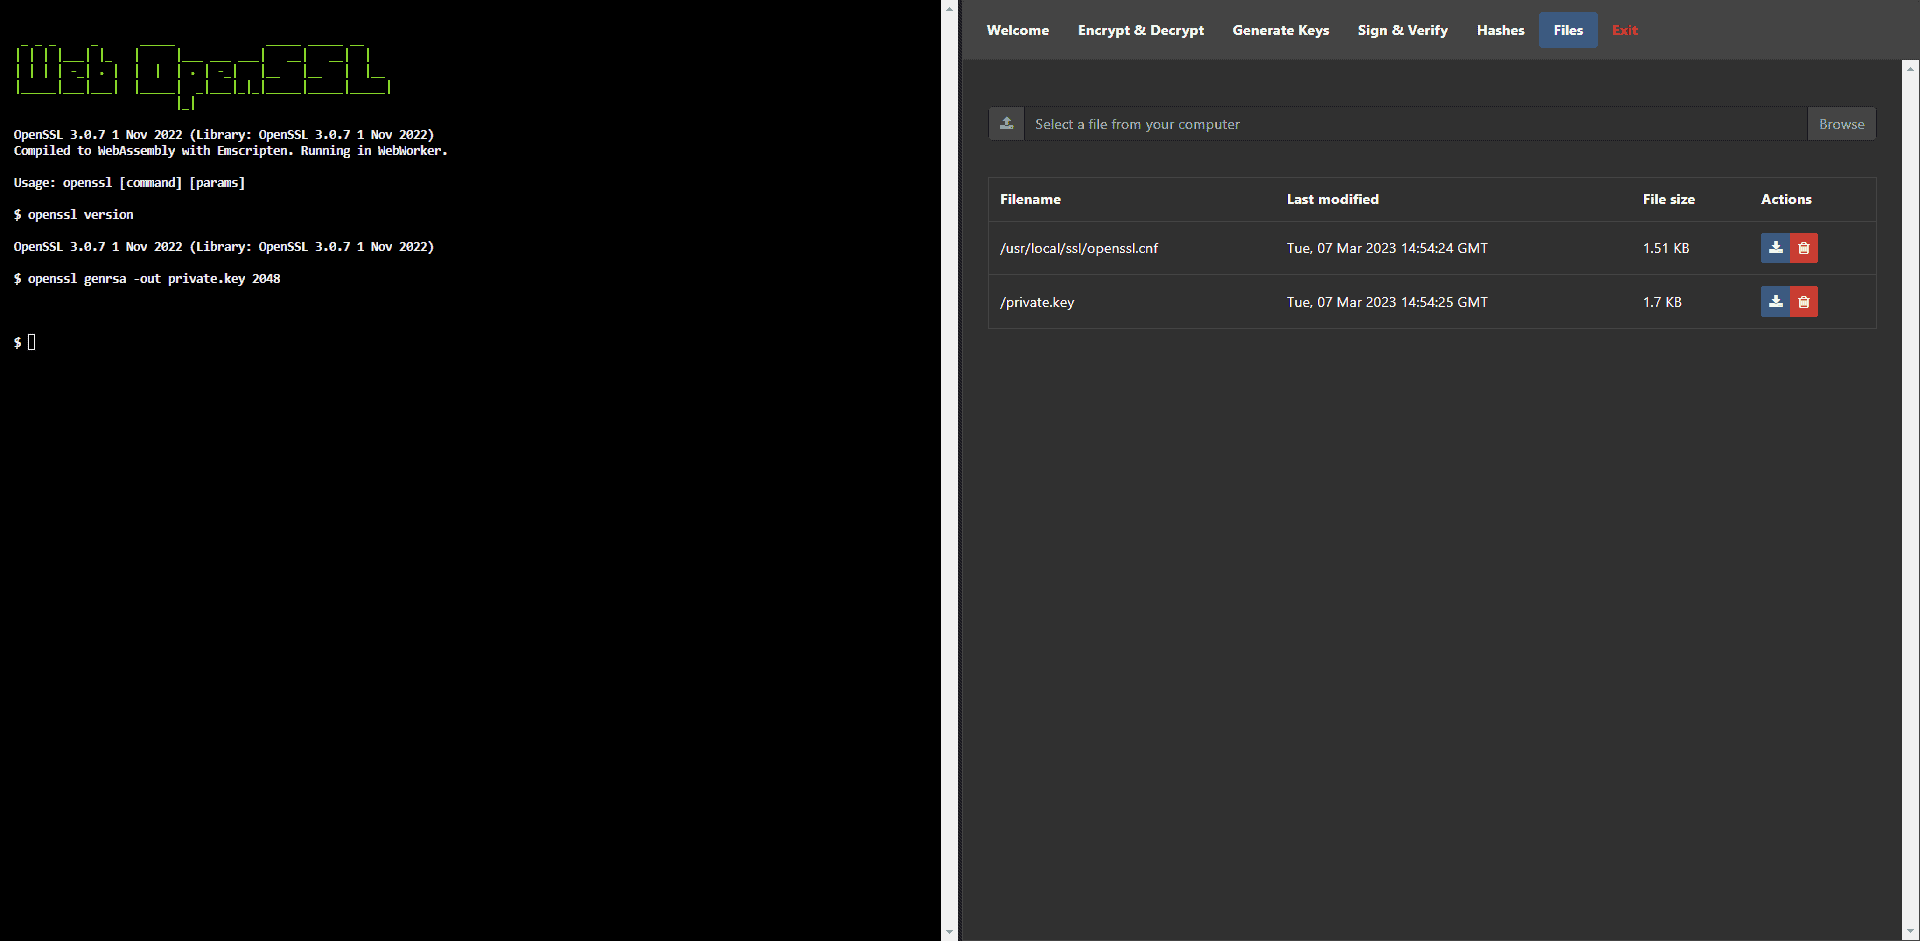
Task: Select /usr/local/ssl/openssl.cnf filename
Action: pos(1079,248)
